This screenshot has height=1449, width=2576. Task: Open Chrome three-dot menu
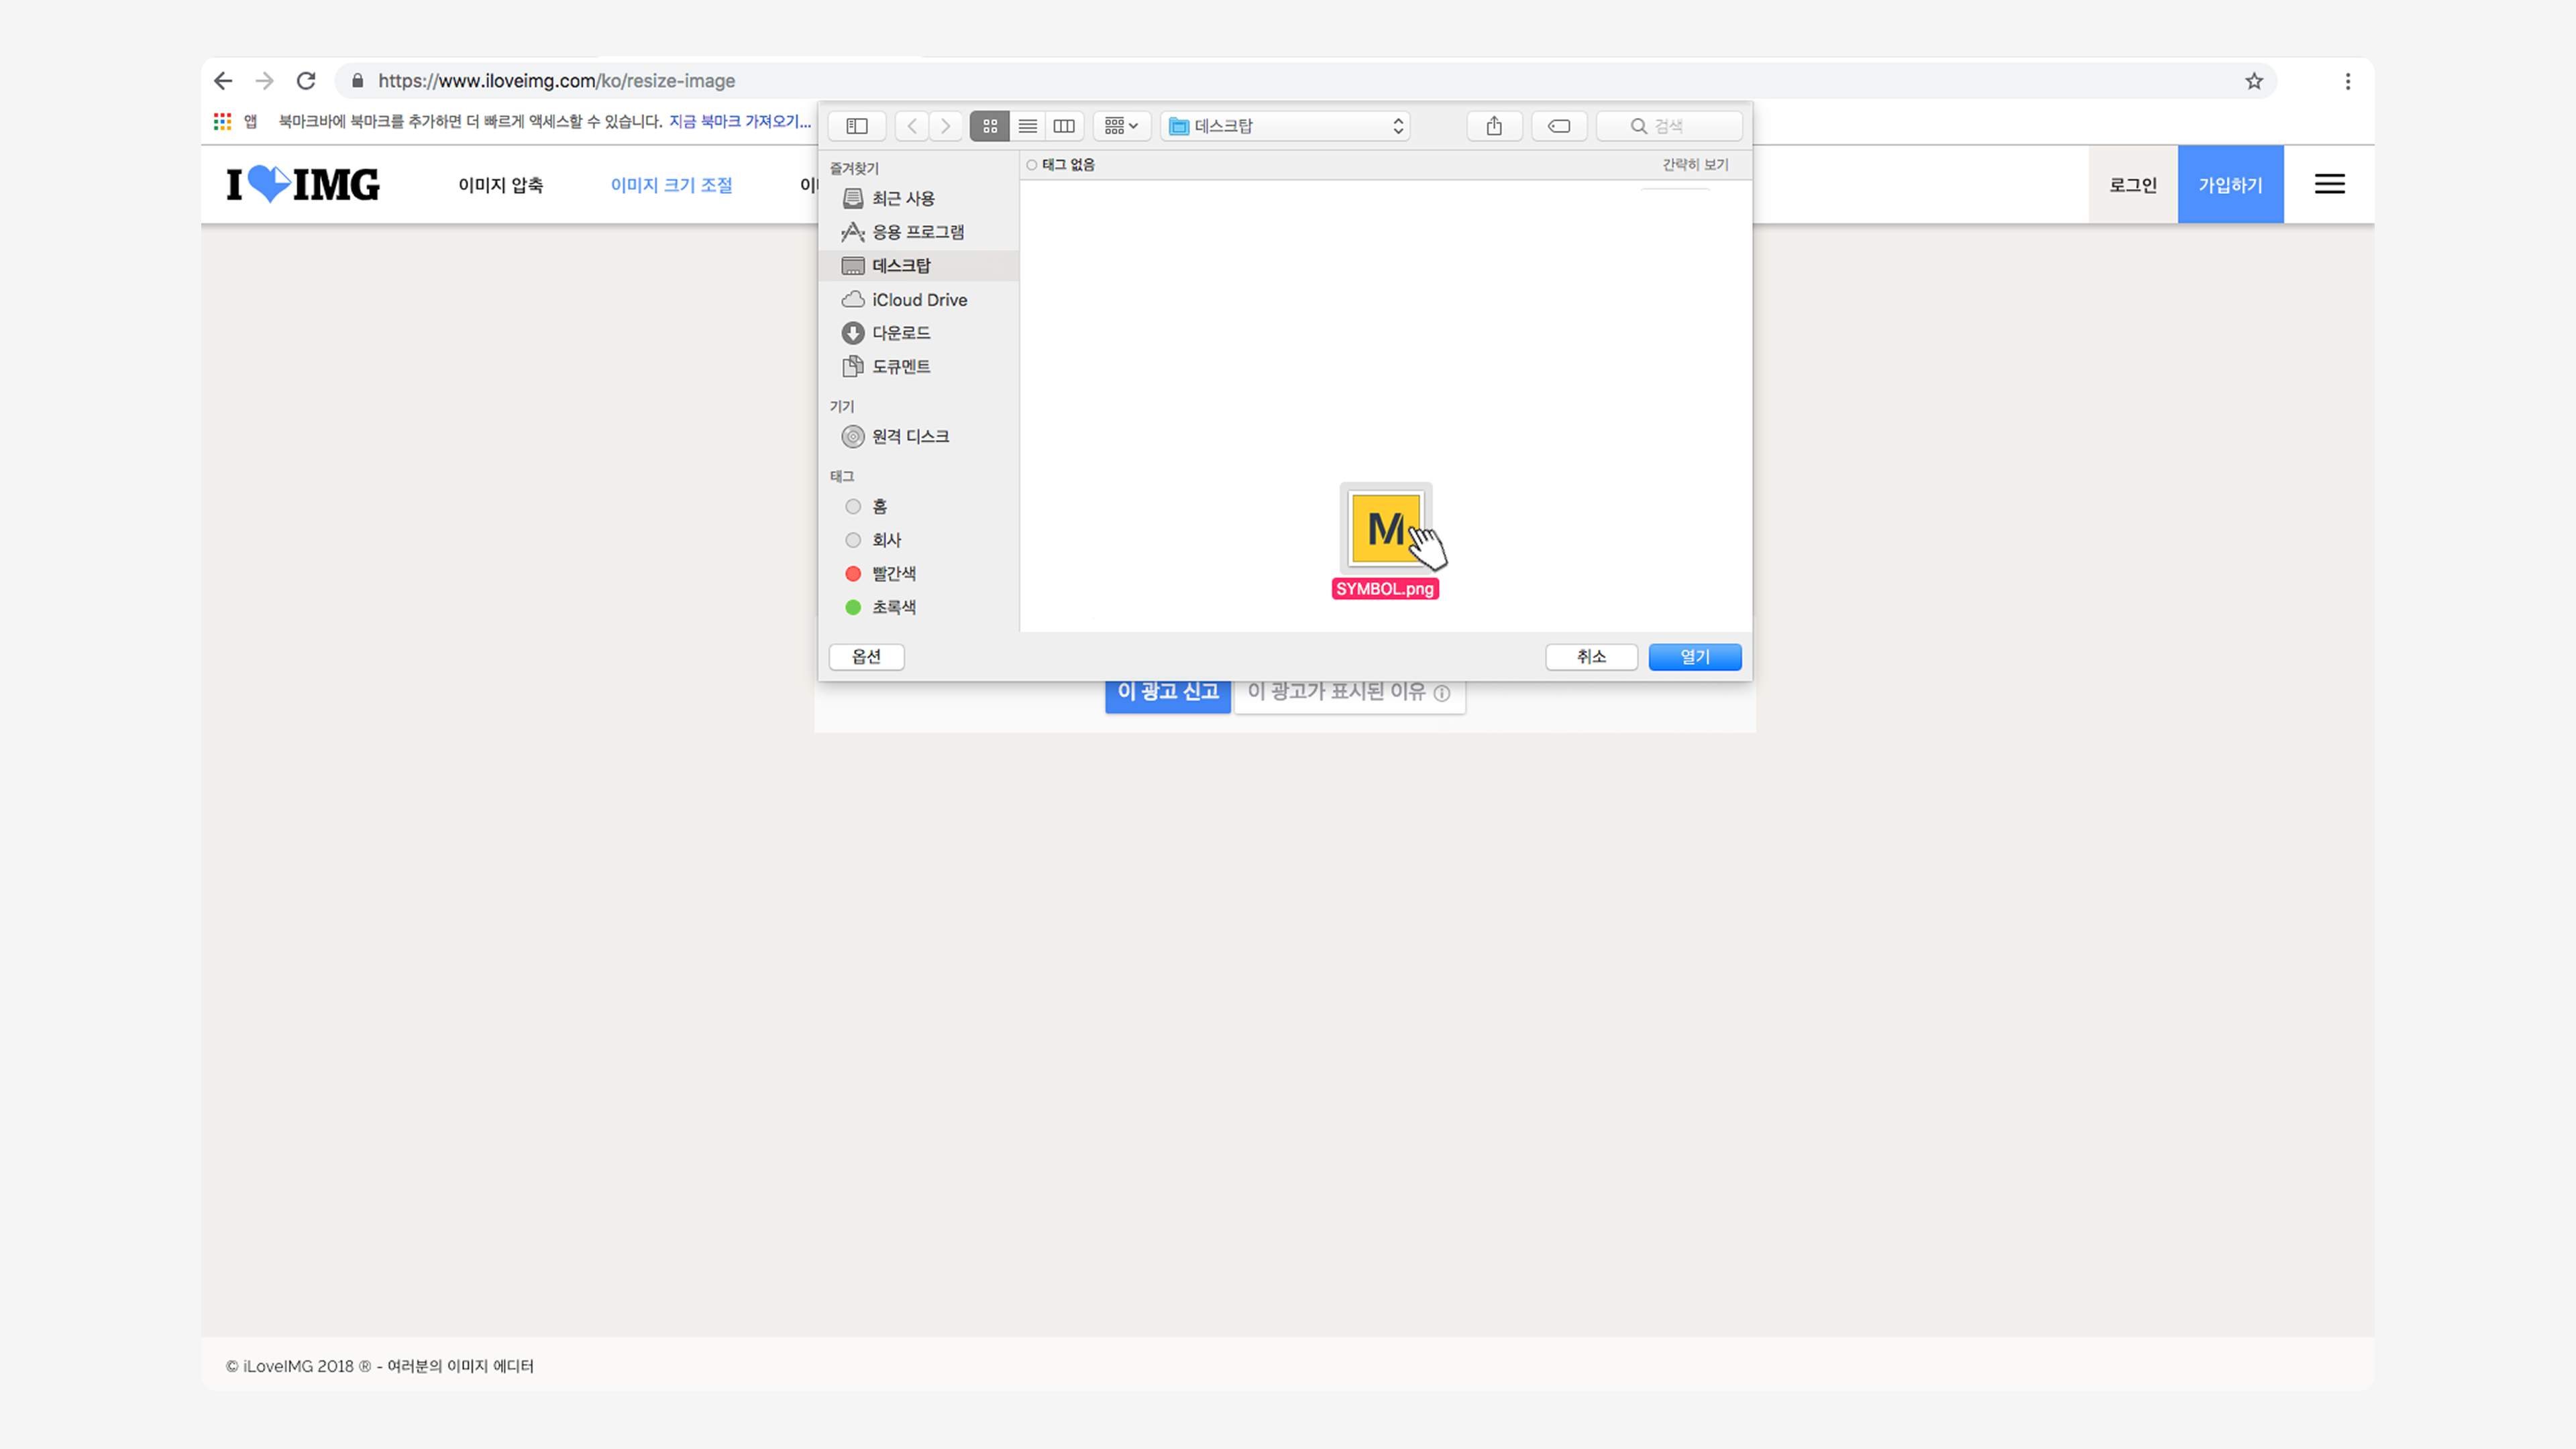point(2348,81)
